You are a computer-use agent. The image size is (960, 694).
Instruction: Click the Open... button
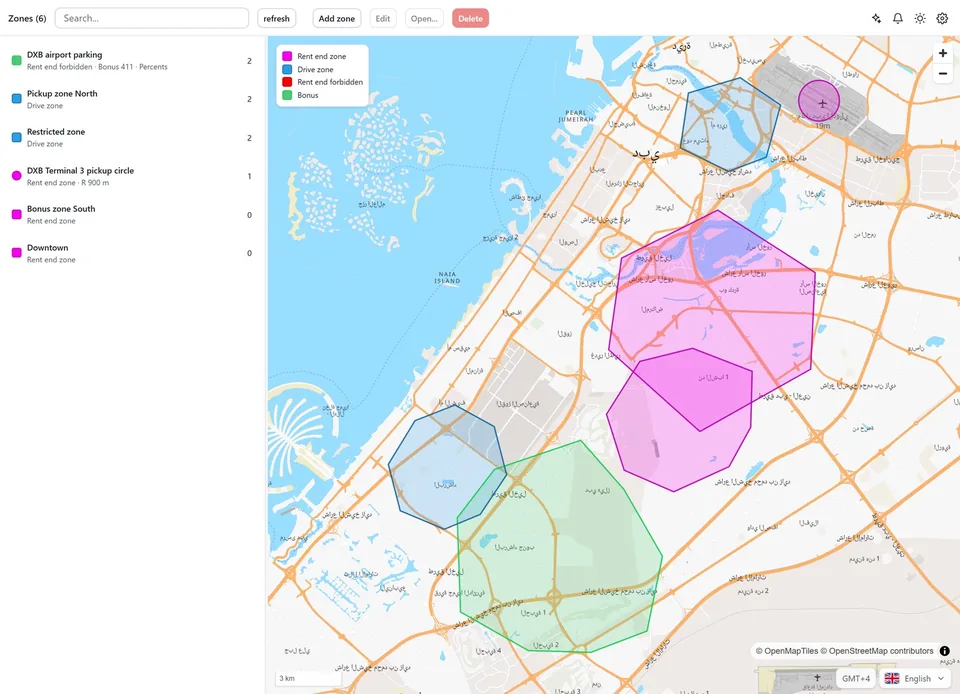tap(424, 18)
